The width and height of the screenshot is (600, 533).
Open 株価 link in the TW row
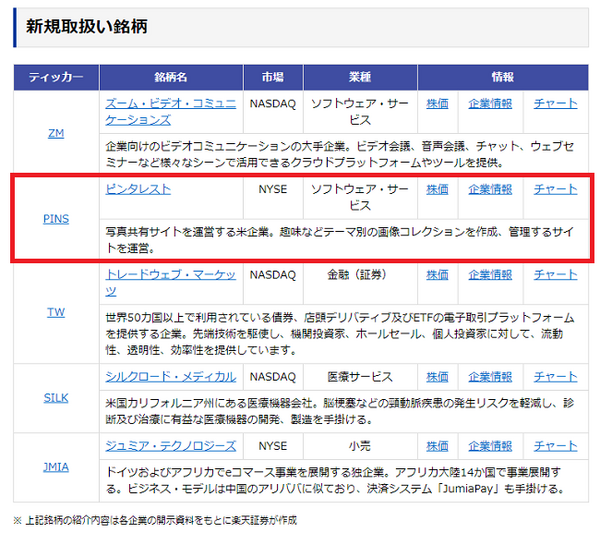437,275
